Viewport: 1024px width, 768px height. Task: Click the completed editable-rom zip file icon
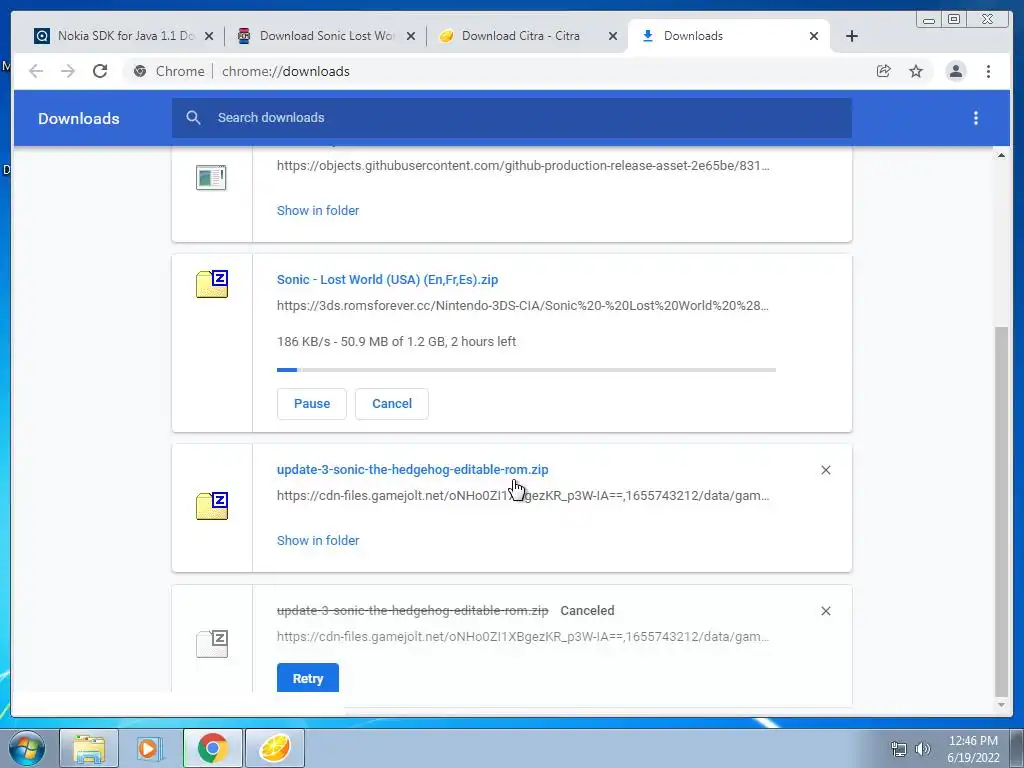pyautogui.click(x=212, y=505)
